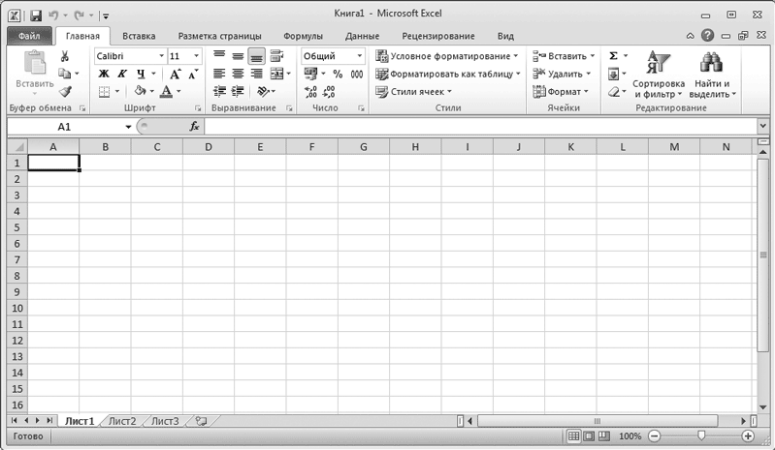Click the zoom slider handle
This screenshot has width=775, height=450.
(x=701, y=436)
